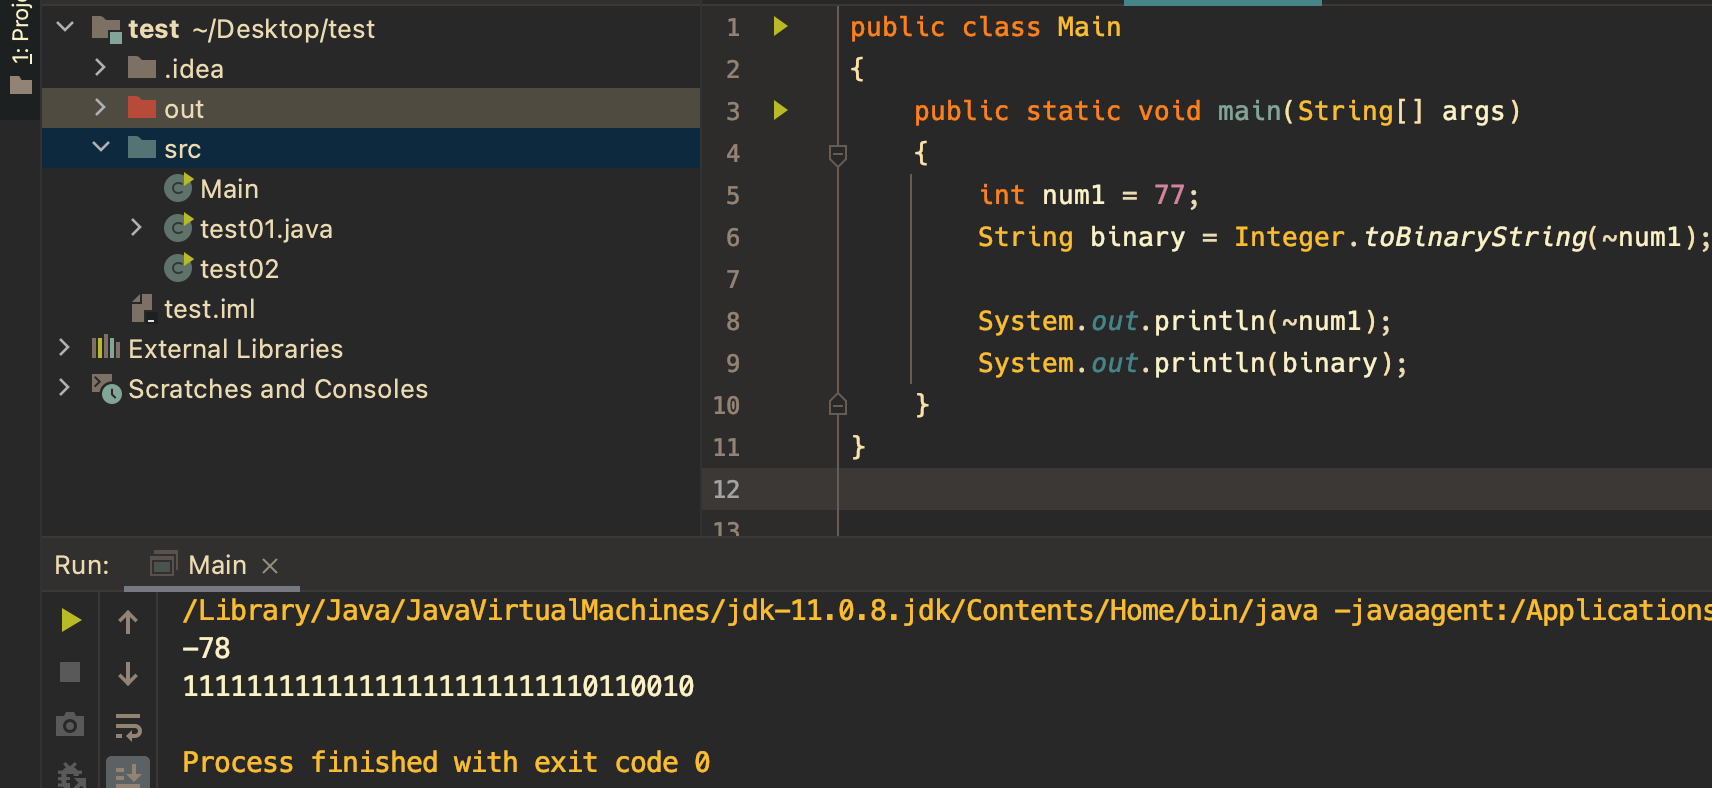This screenshot has height=788, width=1712.
Task: Expand Scratches and Consoles
Action: (64, 387)
